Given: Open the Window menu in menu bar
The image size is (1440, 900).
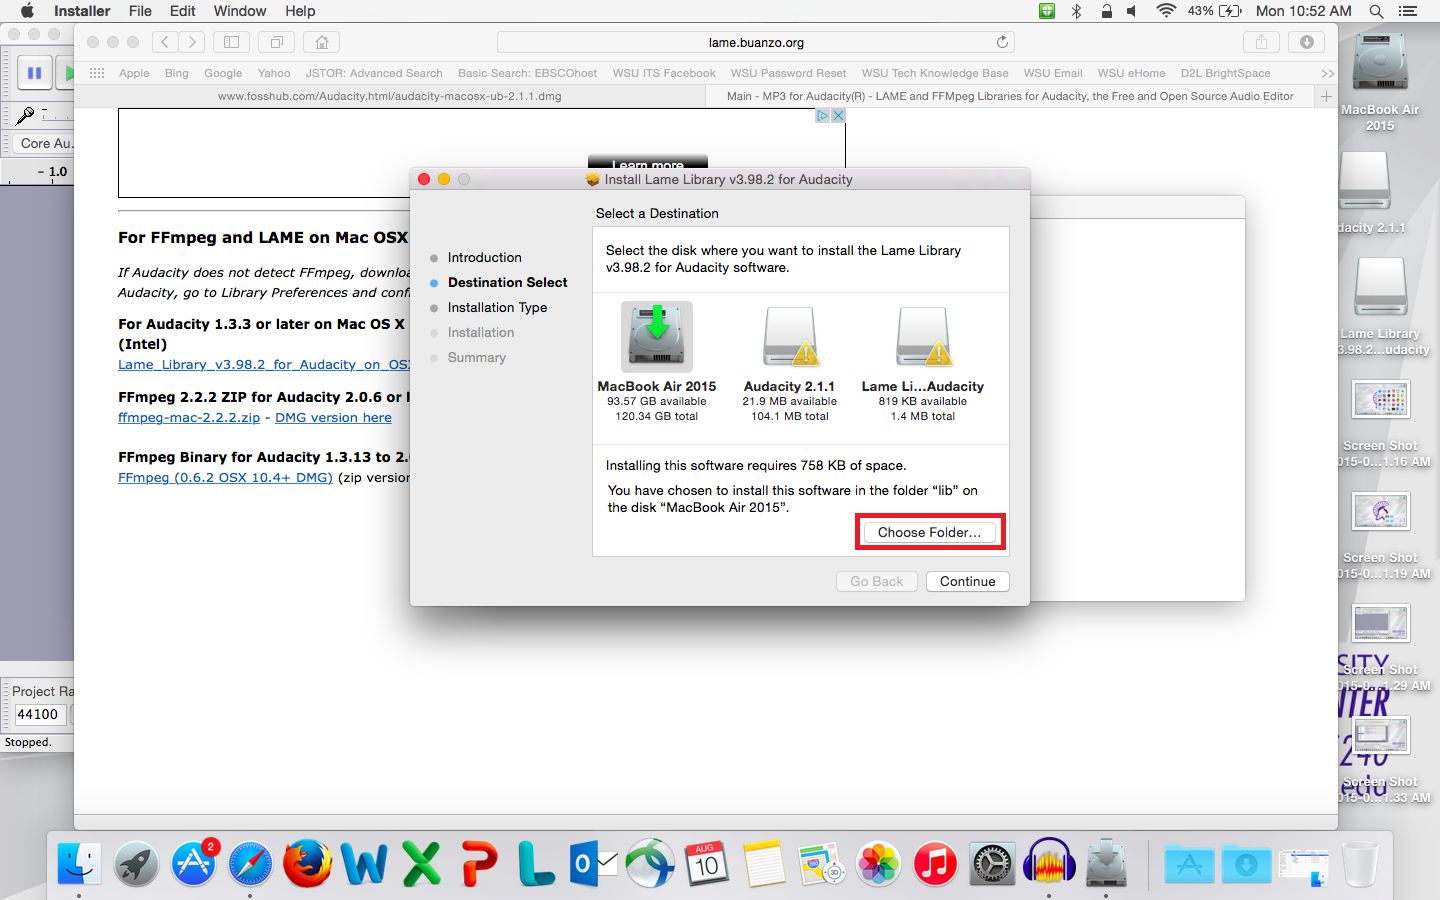Looking at the screenshot, I should point(239,11).
